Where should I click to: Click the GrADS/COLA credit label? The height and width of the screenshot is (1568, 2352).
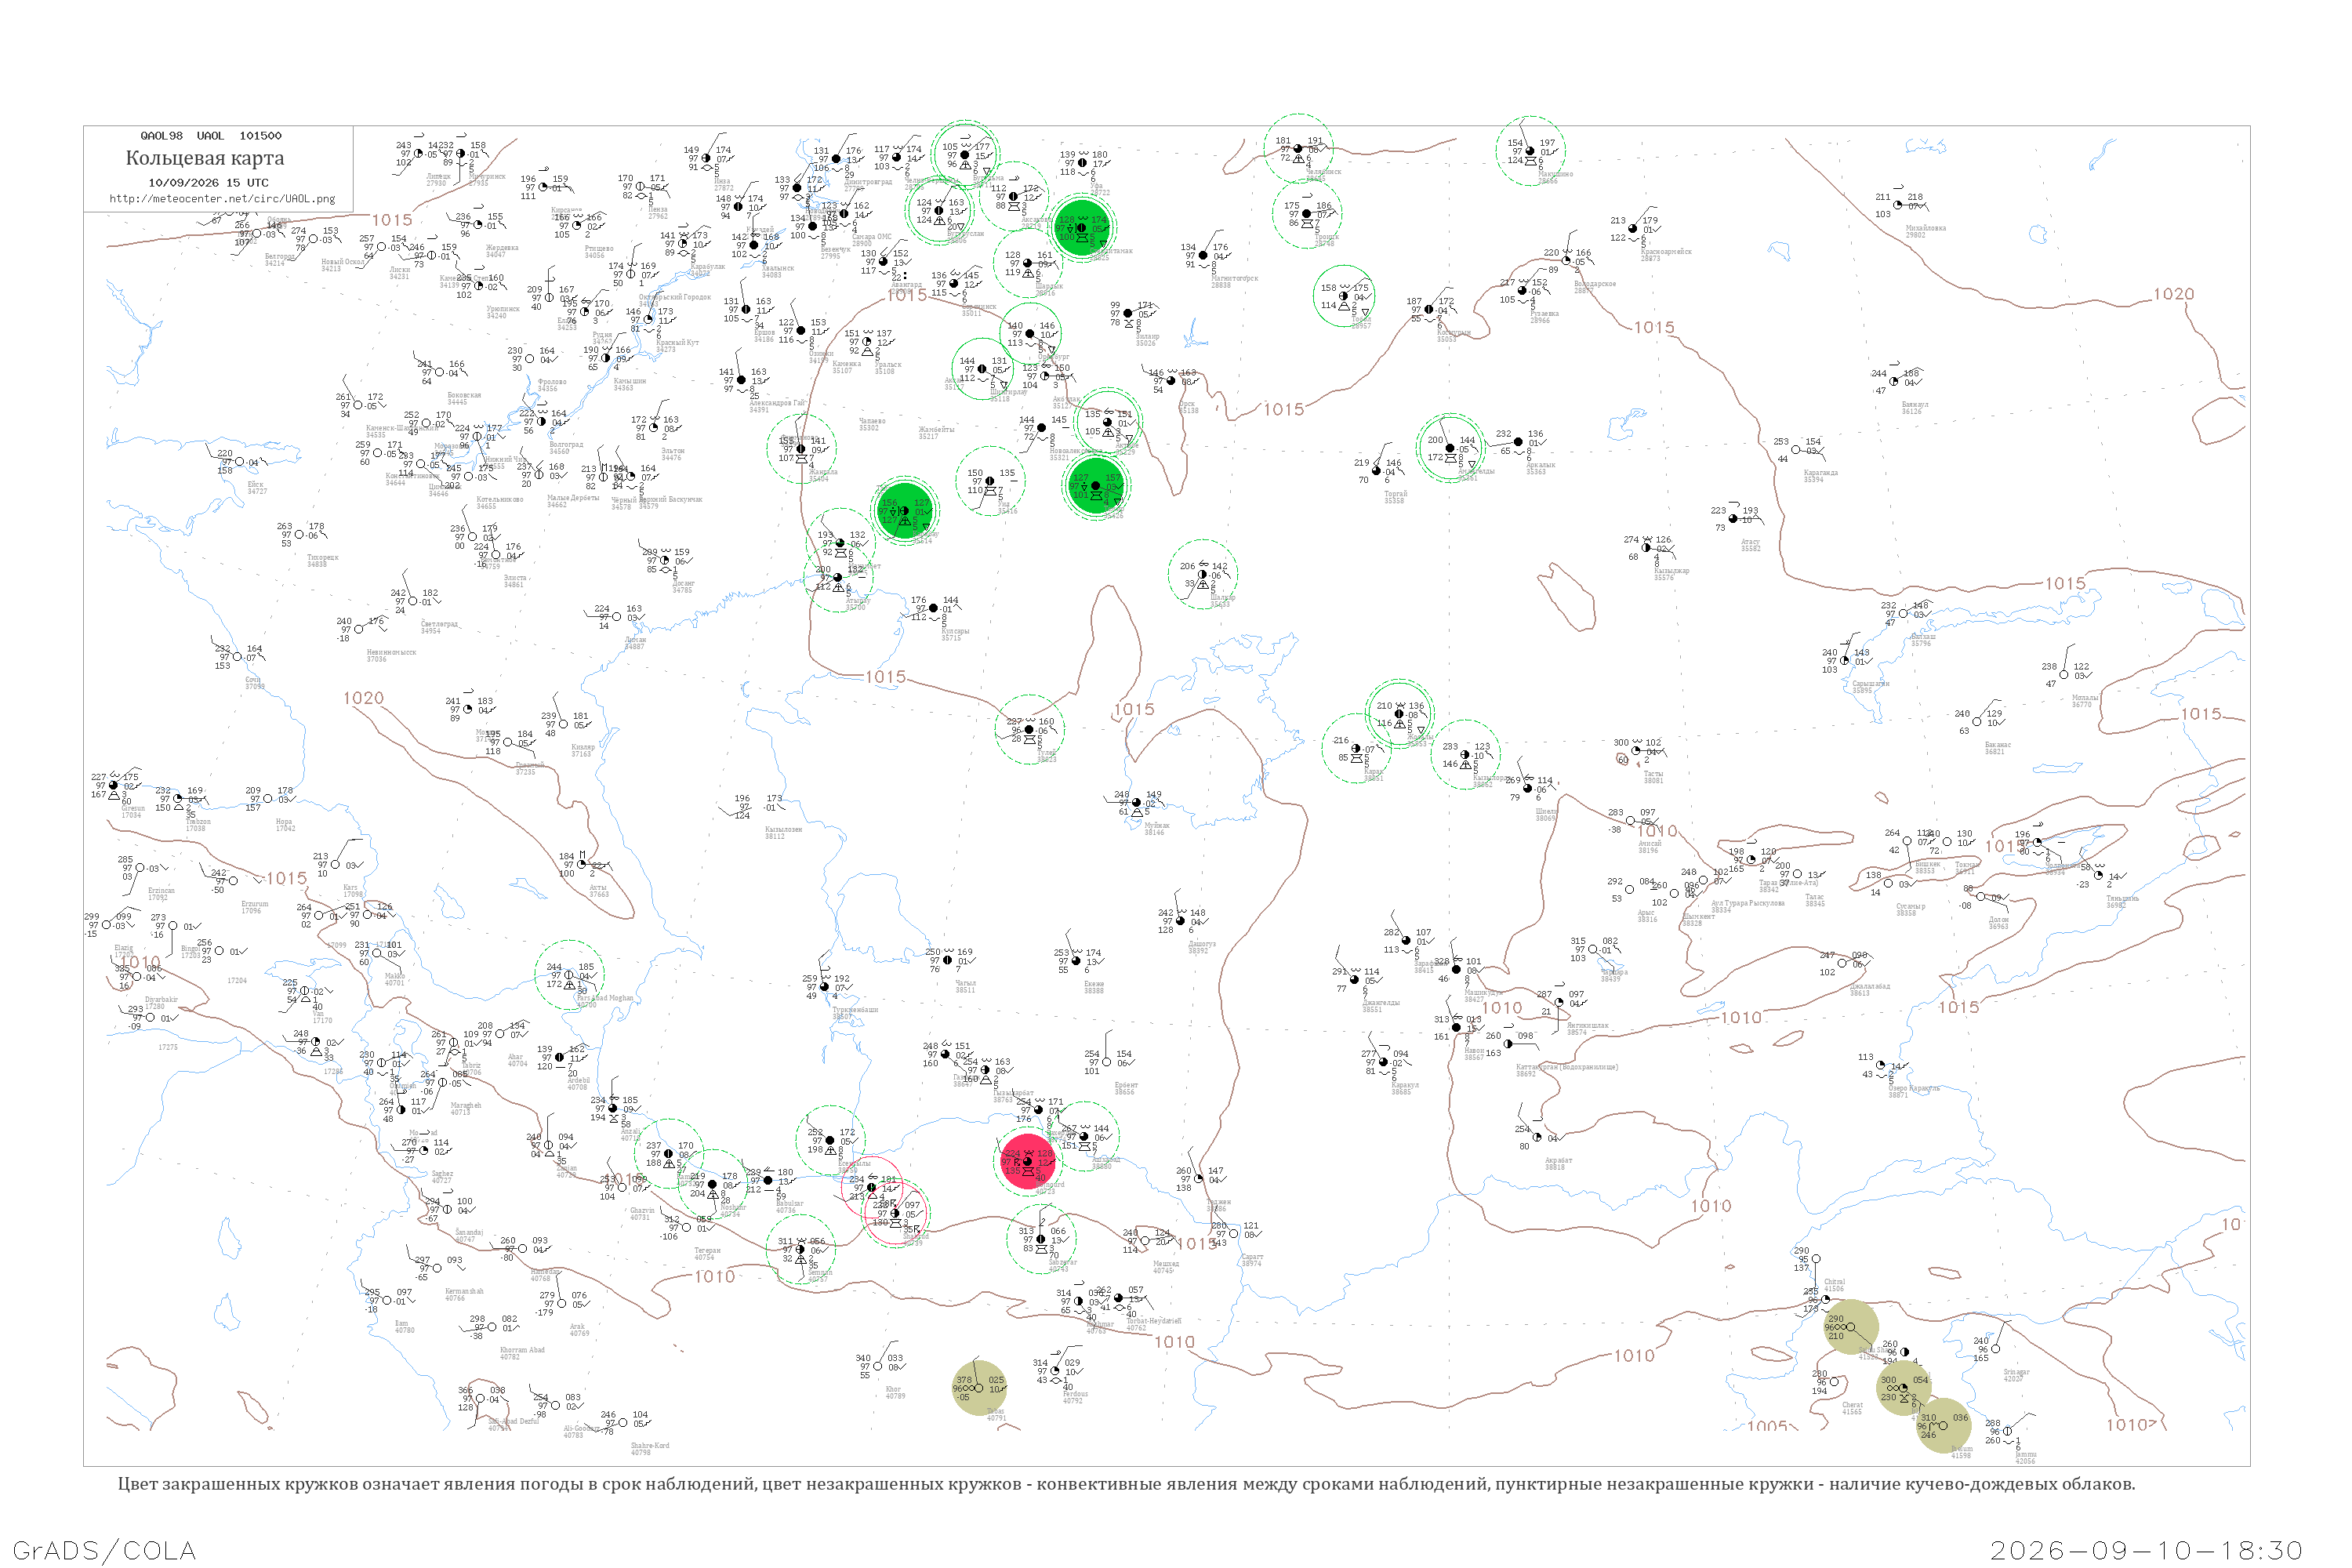104,1551
